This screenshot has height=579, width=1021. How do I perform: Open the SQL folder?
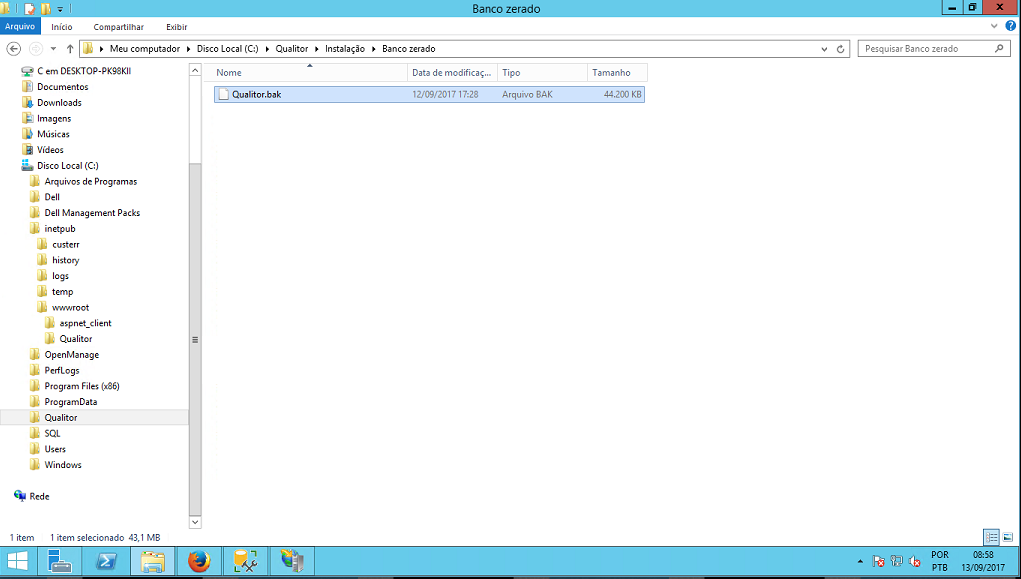pos(52,433)
